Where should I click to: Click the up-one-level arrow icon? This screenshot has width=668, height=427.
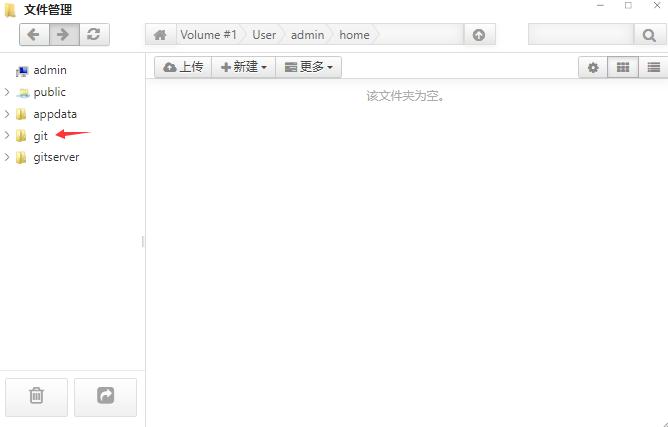click(x=478, y=35)
